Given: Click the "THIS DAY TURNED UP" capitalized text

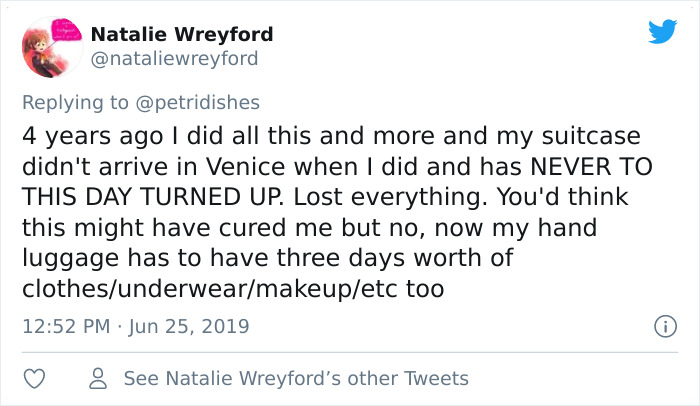Looking at the screenshot, I should pyautogui.click(x=164, y=197).
